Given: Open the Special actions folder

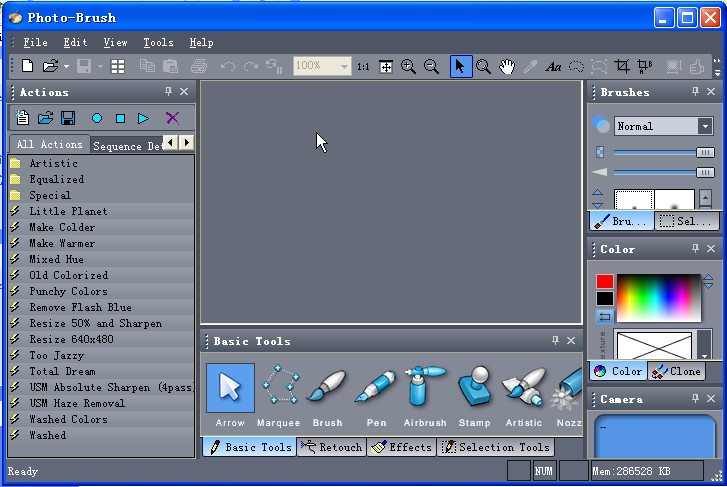Looking at the screenshot, I should tap(50, 195).
